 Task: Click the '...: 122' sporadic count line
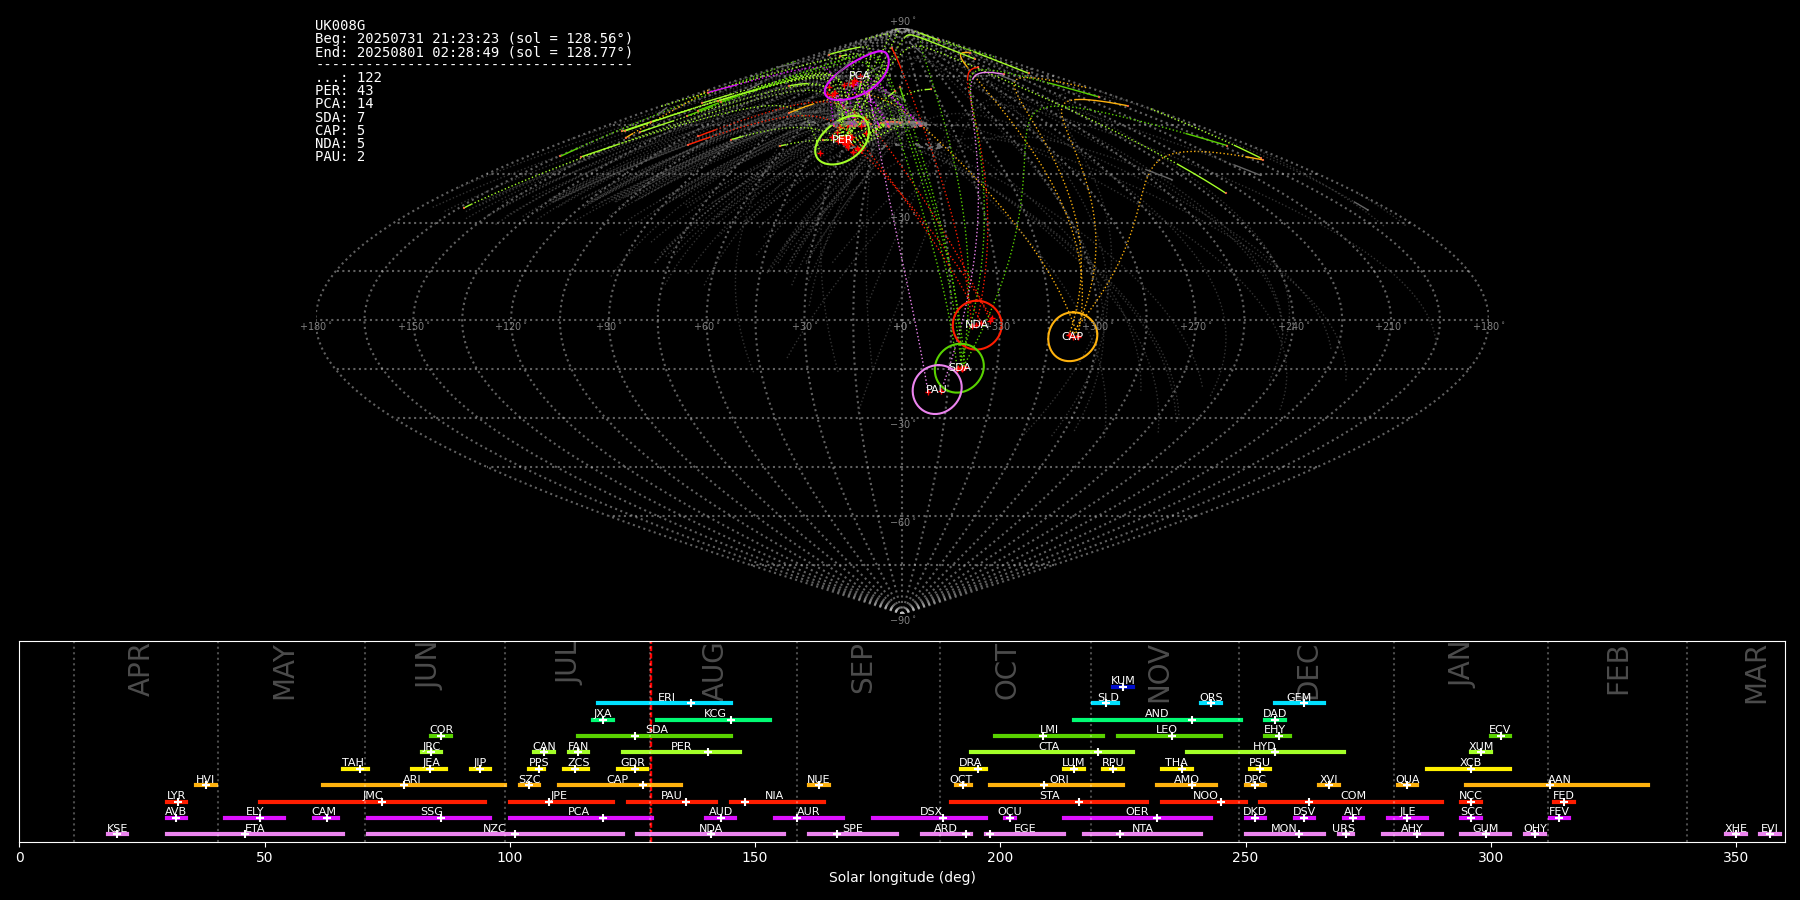click(x=348, y=78)
